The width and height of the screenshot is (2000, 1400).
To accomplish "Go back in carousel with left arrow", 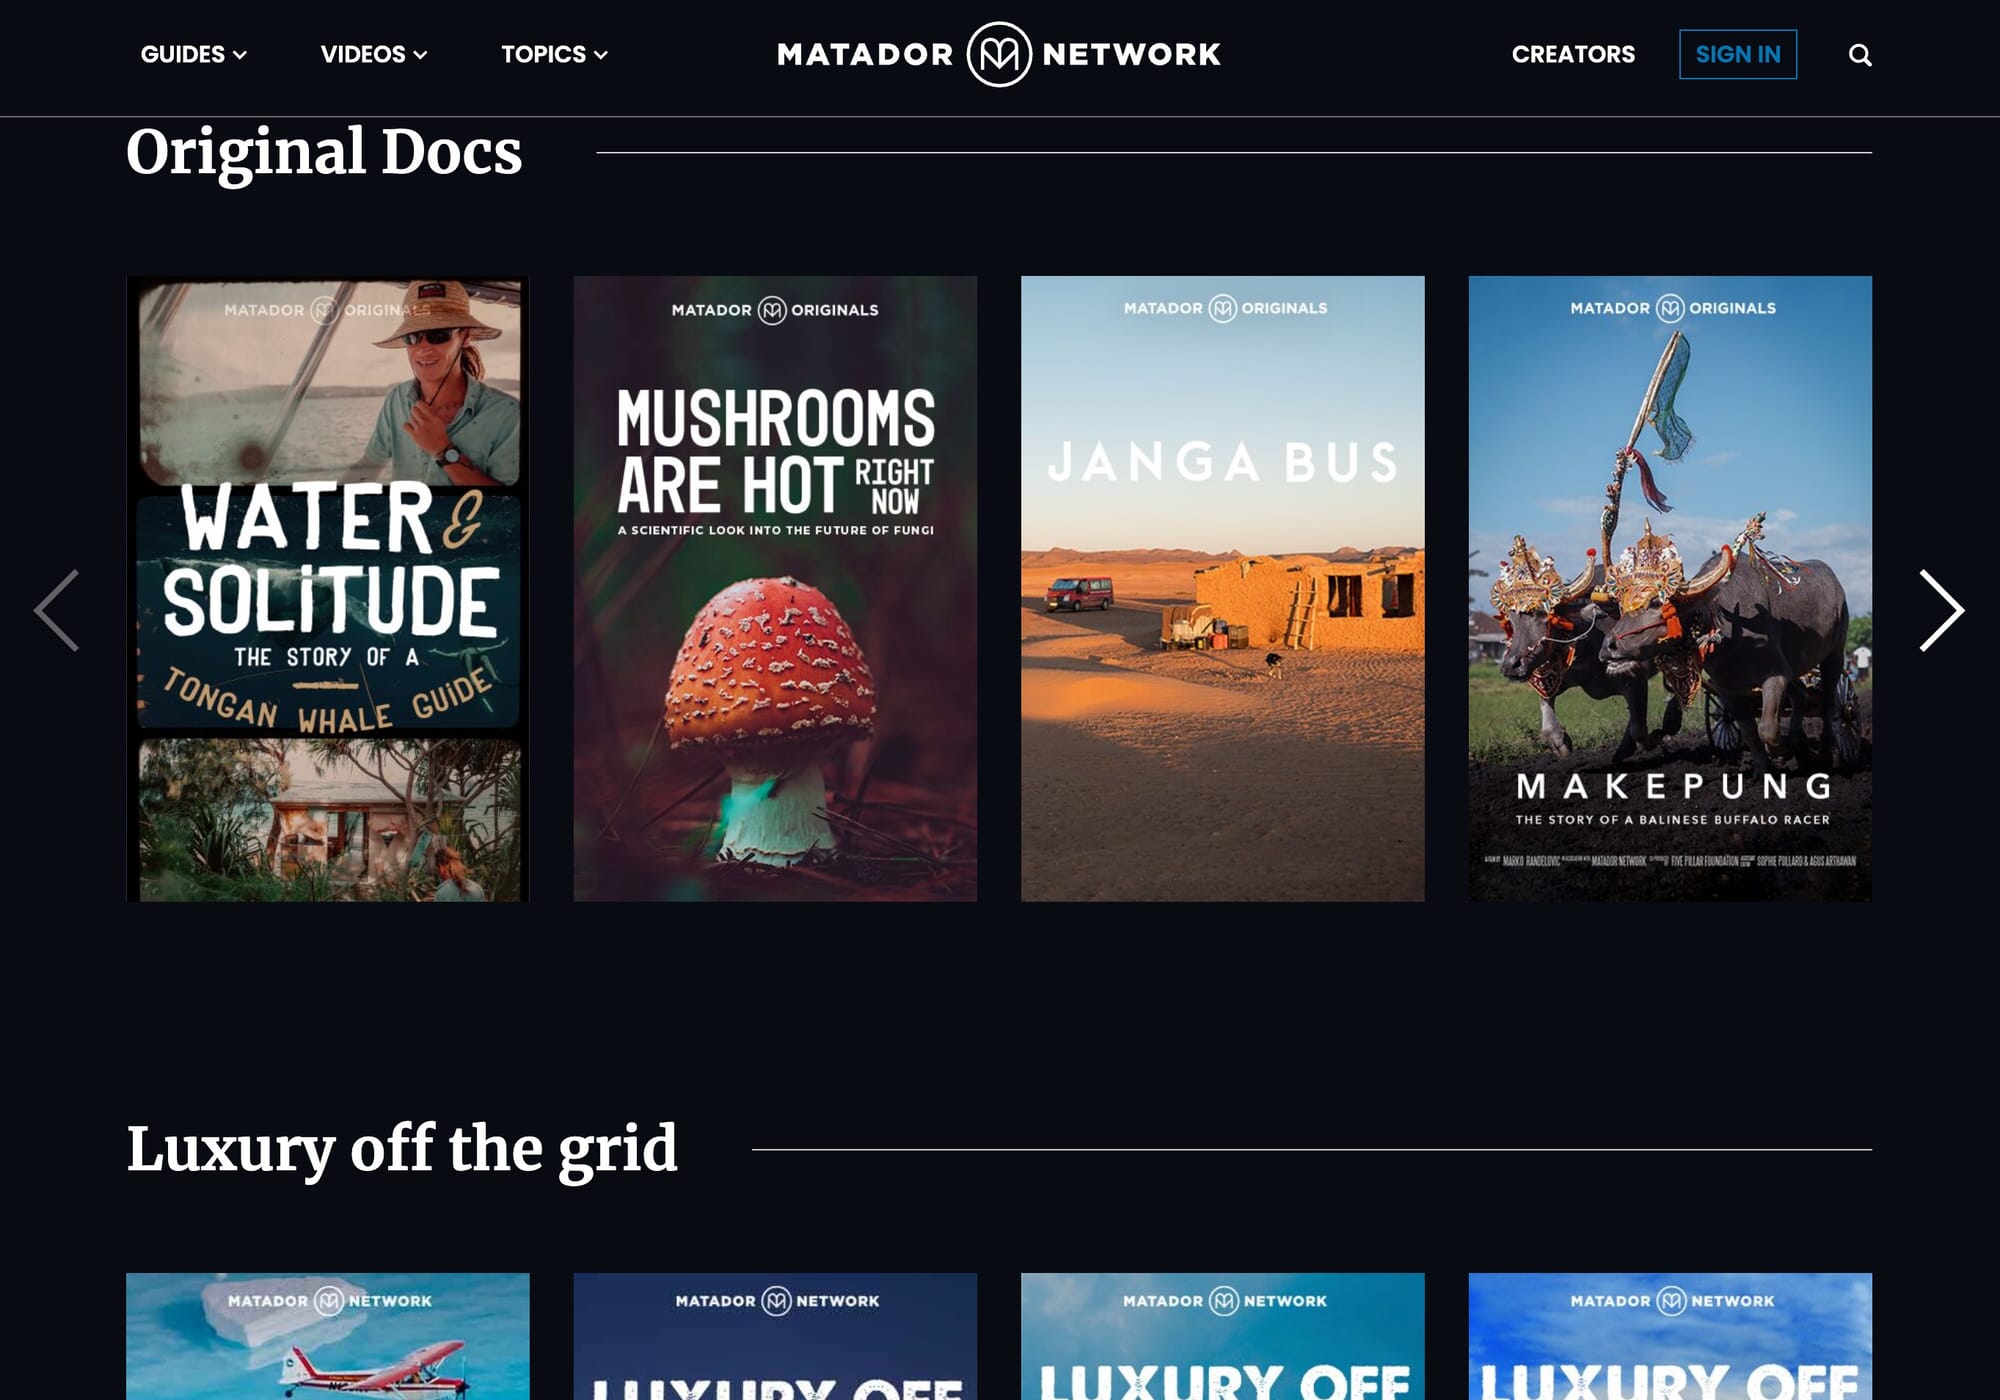I will (x=57, y=611).
